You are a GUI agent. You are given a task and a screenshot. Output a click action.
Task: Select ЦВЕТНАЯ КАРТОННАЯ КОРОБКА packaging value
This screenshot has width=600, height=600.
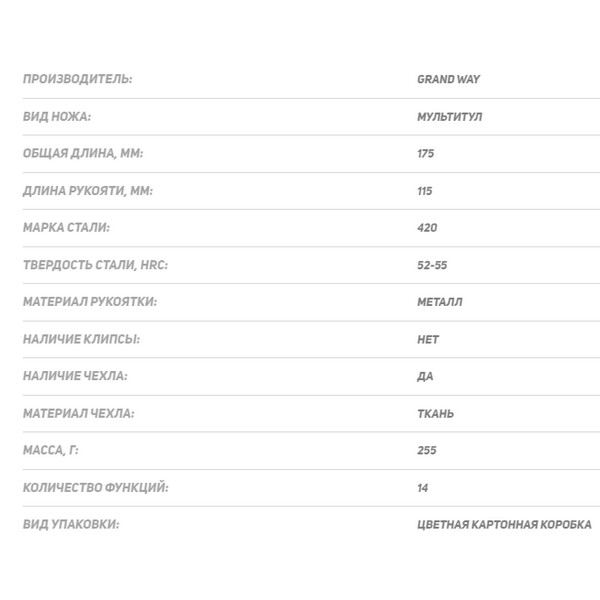pos(504,525)
